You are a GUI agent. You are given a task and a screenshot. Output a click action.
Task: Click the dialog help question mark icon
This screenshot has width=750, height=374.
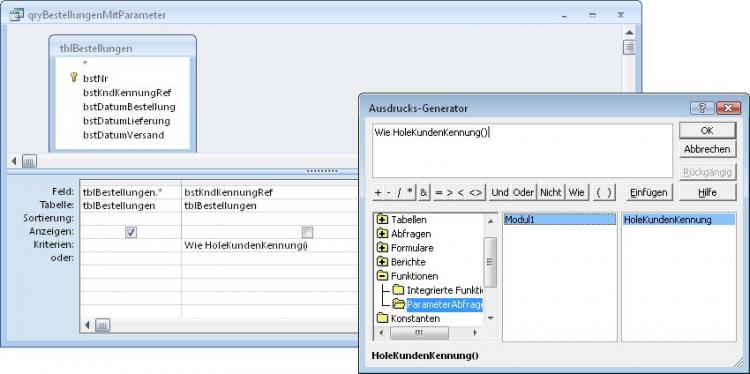click(702, 108)
